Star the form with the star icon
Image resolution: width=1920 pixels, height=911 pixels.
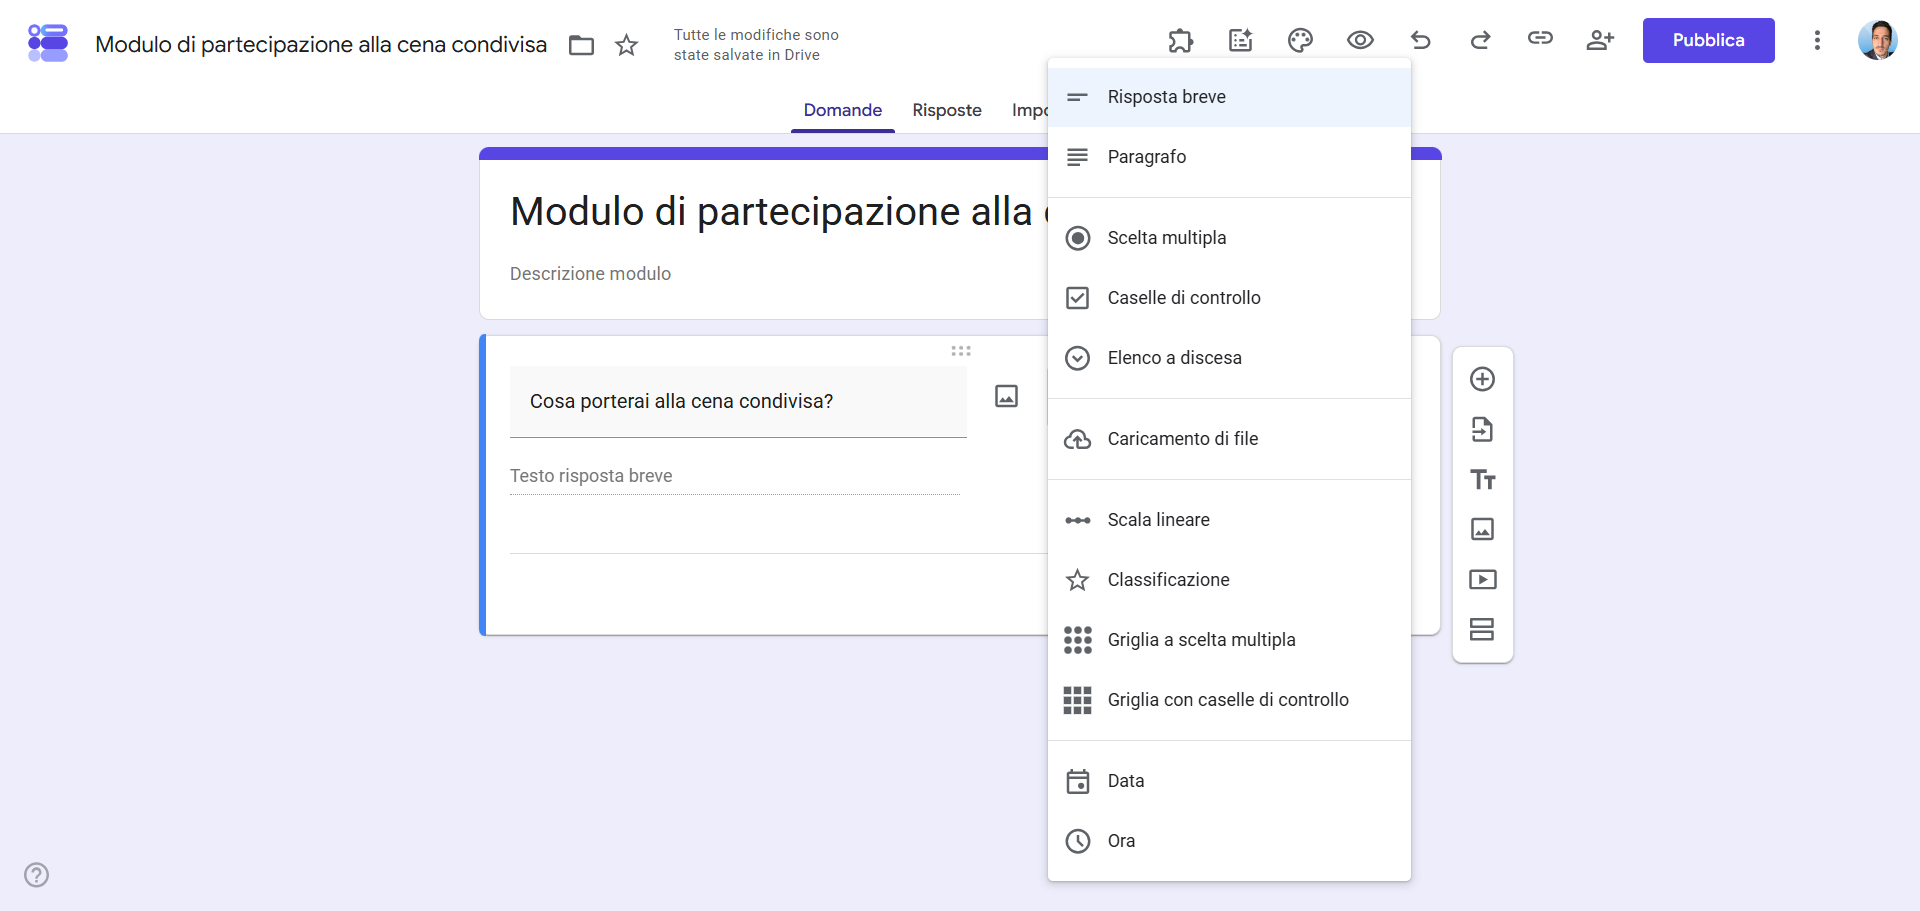pos(626,45)
